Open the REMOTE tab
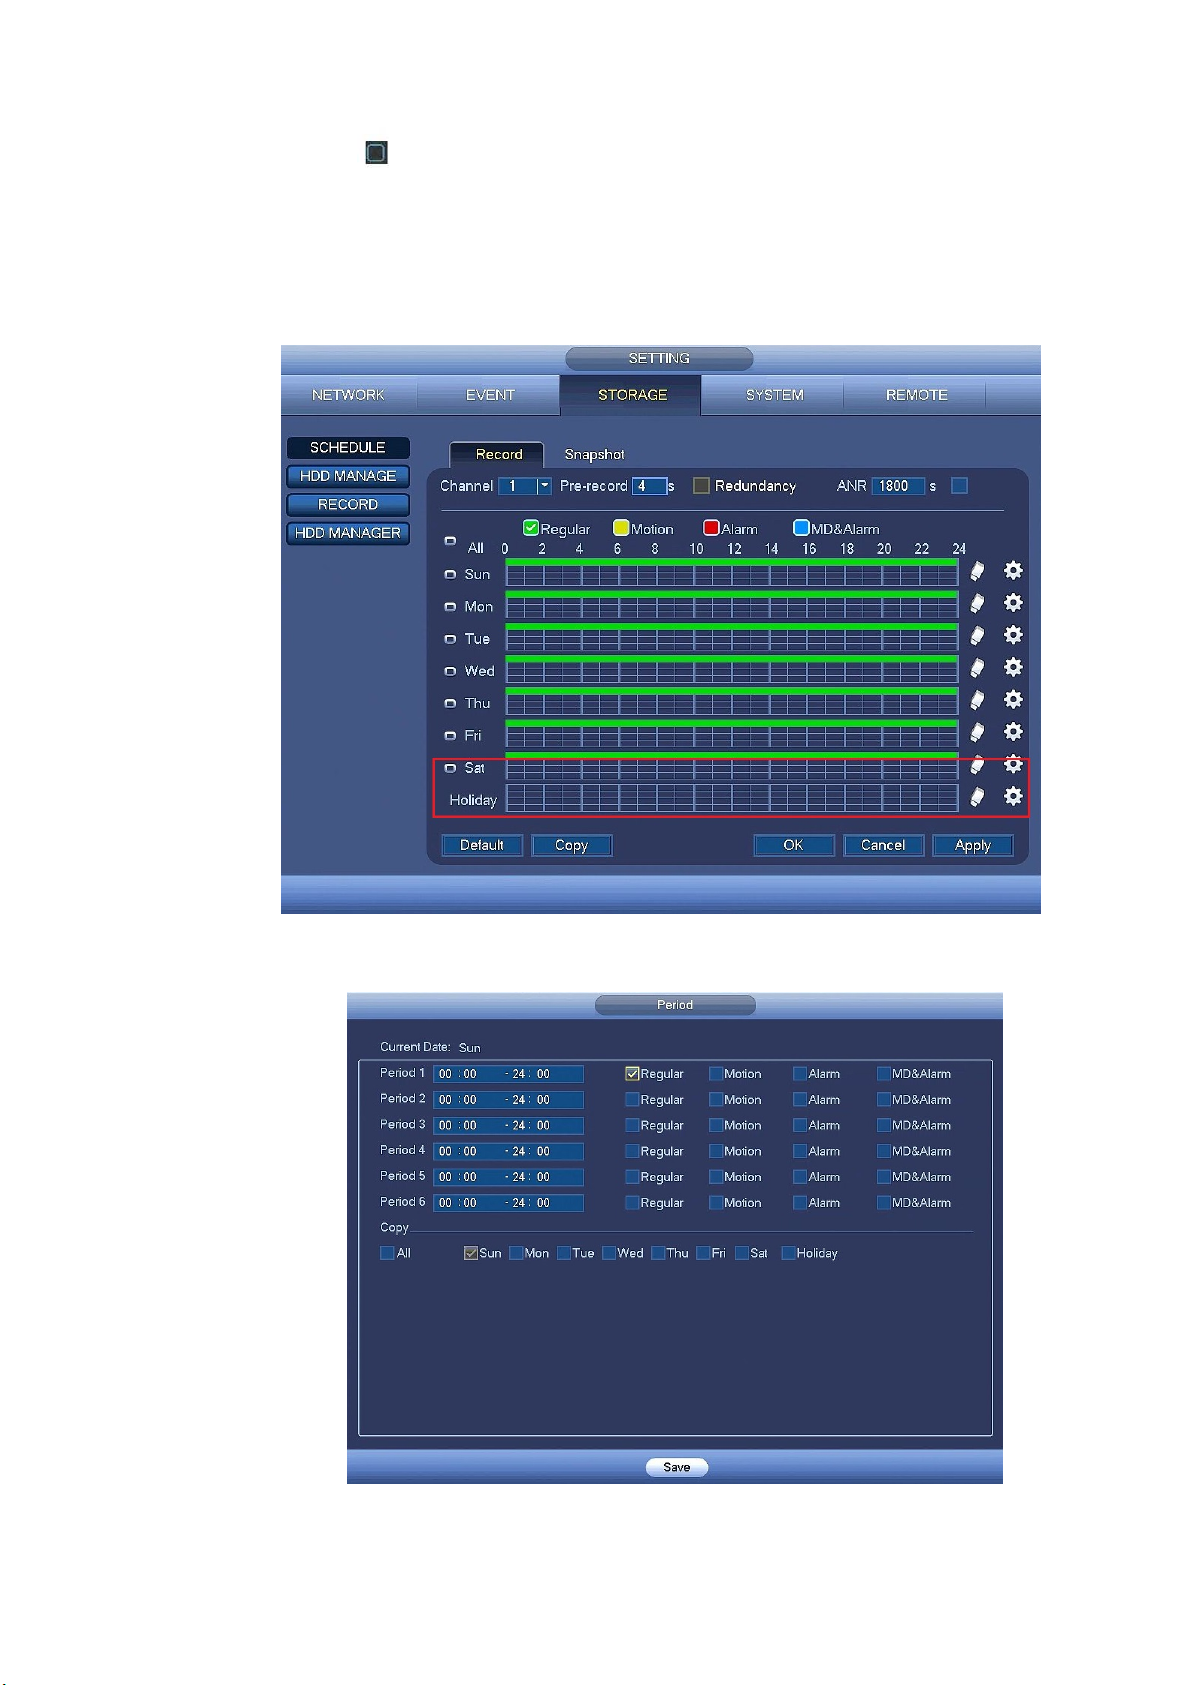Viewport: 1192px width, 1685px height. (x=916, y=395)
